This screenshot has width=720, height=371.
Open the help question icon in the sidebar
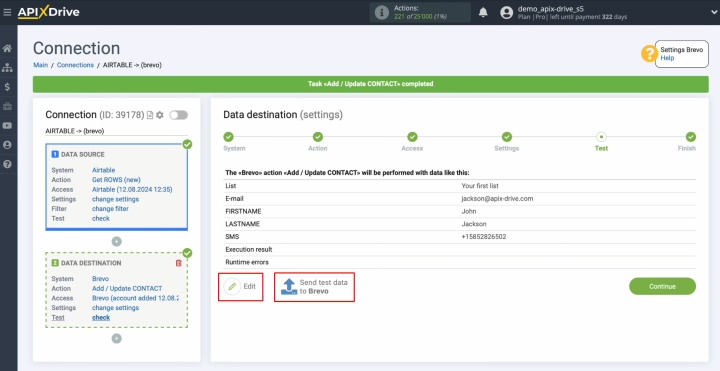[7, 164]
